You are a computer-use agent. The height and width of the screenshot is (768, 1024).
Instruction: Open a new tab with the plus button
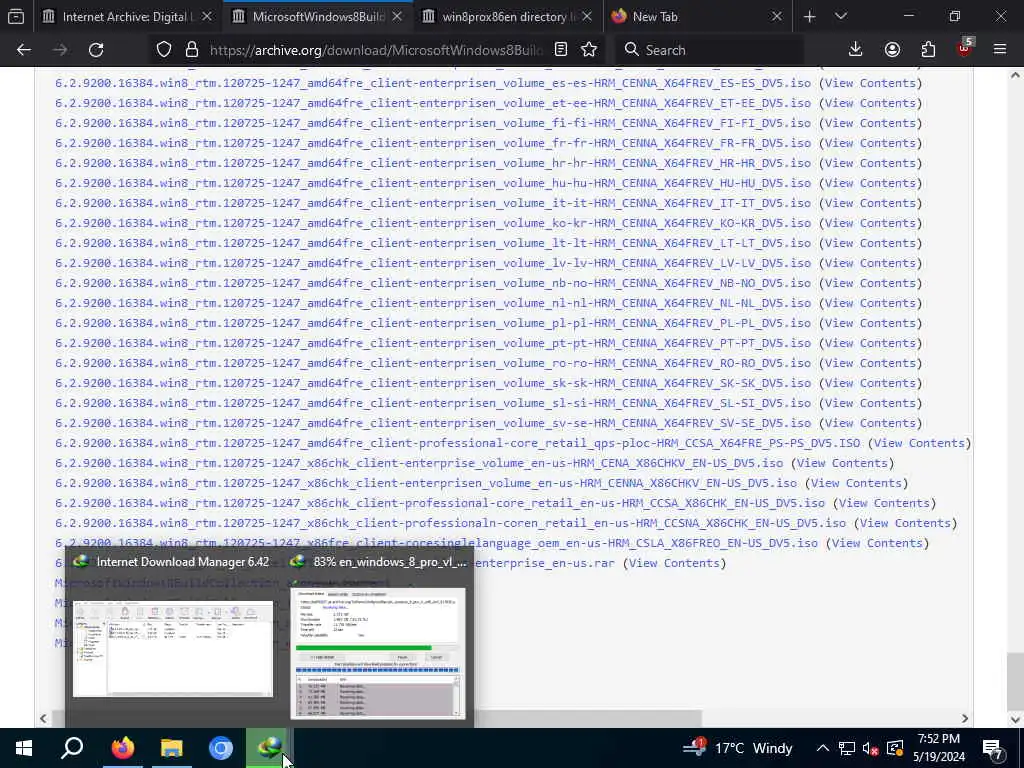click(810, 16)
